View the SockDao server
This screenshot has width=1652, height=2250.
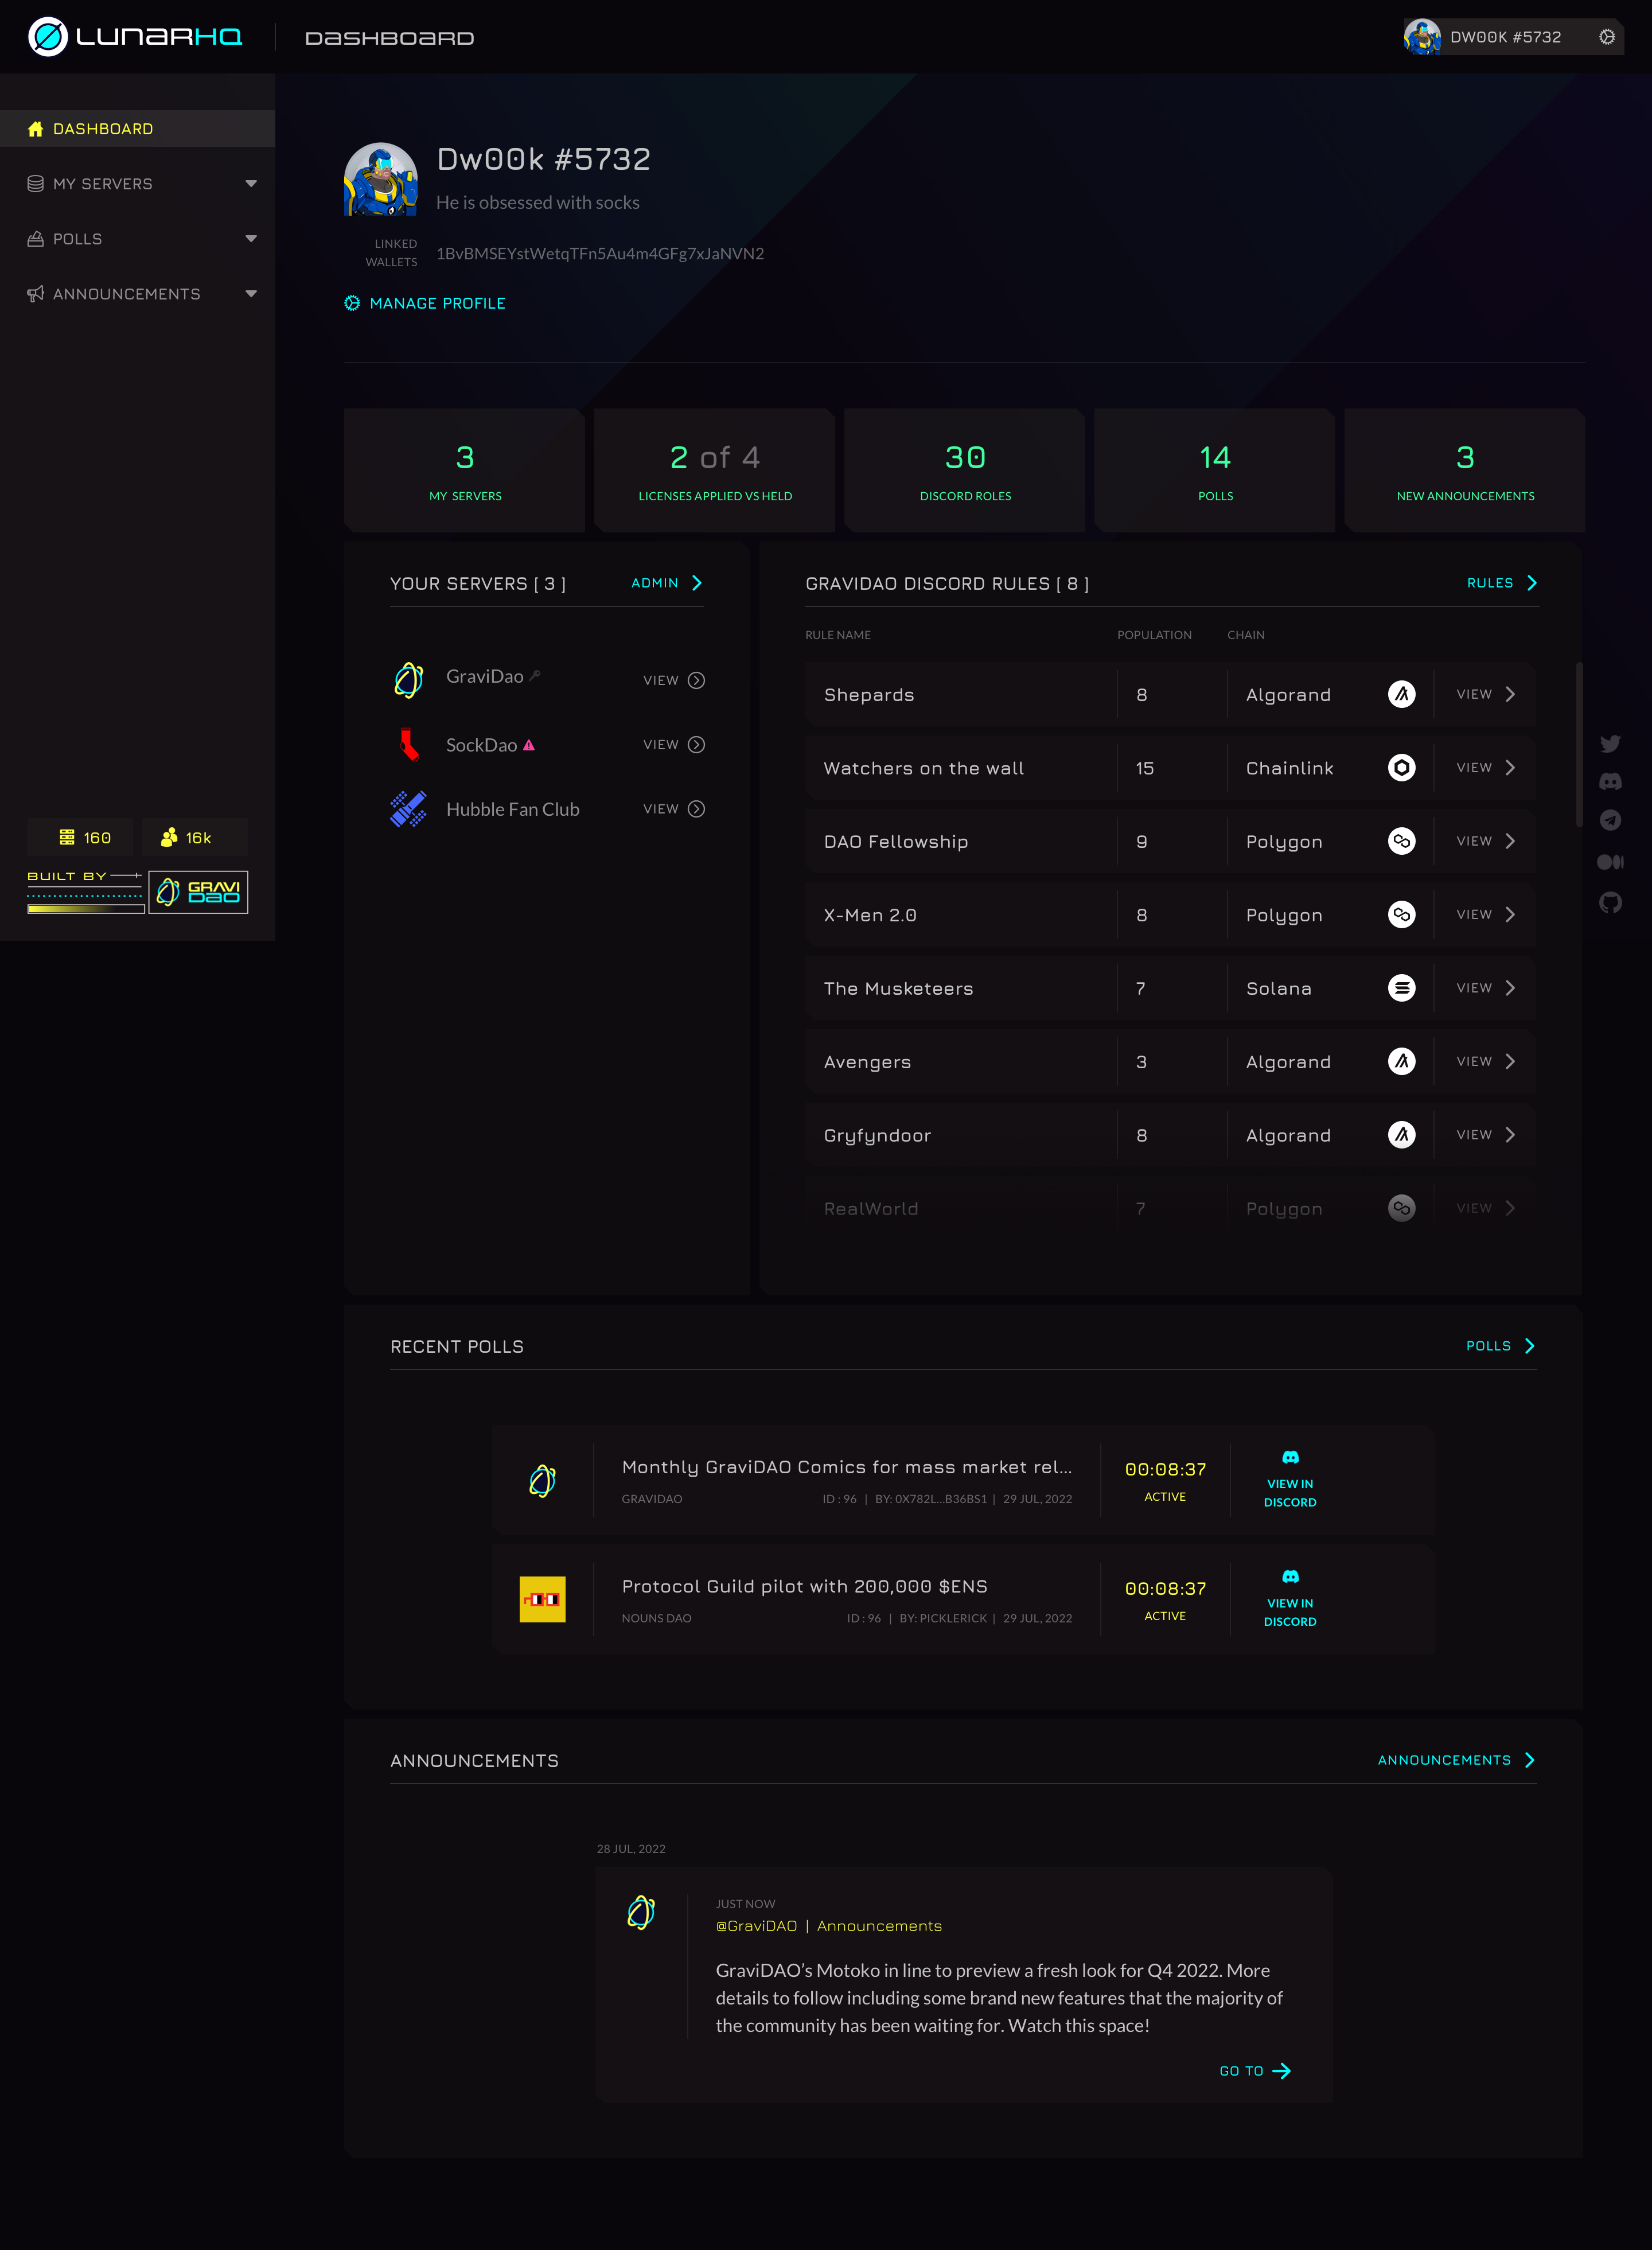tap(673, 745)
